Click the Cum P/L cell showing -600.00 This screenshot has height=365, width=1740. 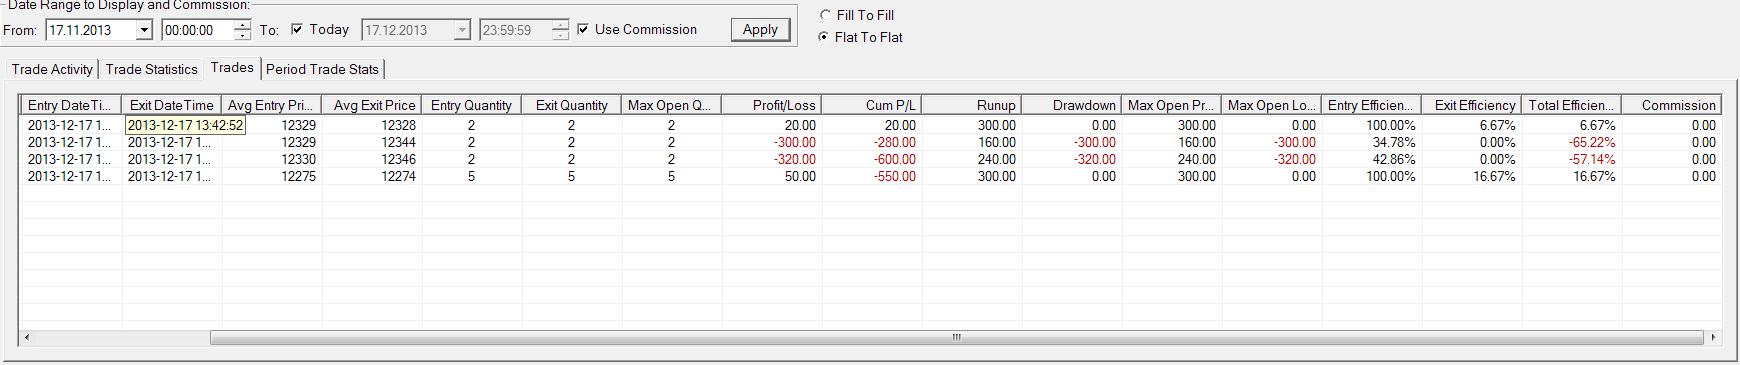coord(871,160)
